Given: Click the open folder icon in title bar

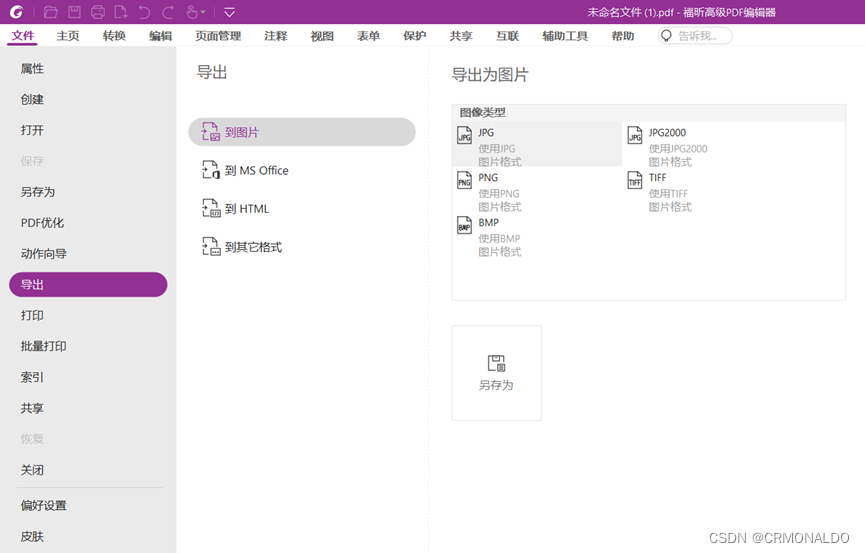Looking at the screenshot, I should [x=51, y=12].
